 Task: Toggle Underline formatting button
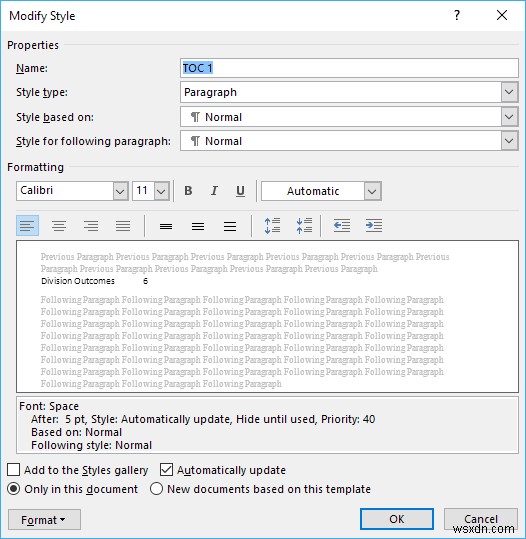point(240,191)
